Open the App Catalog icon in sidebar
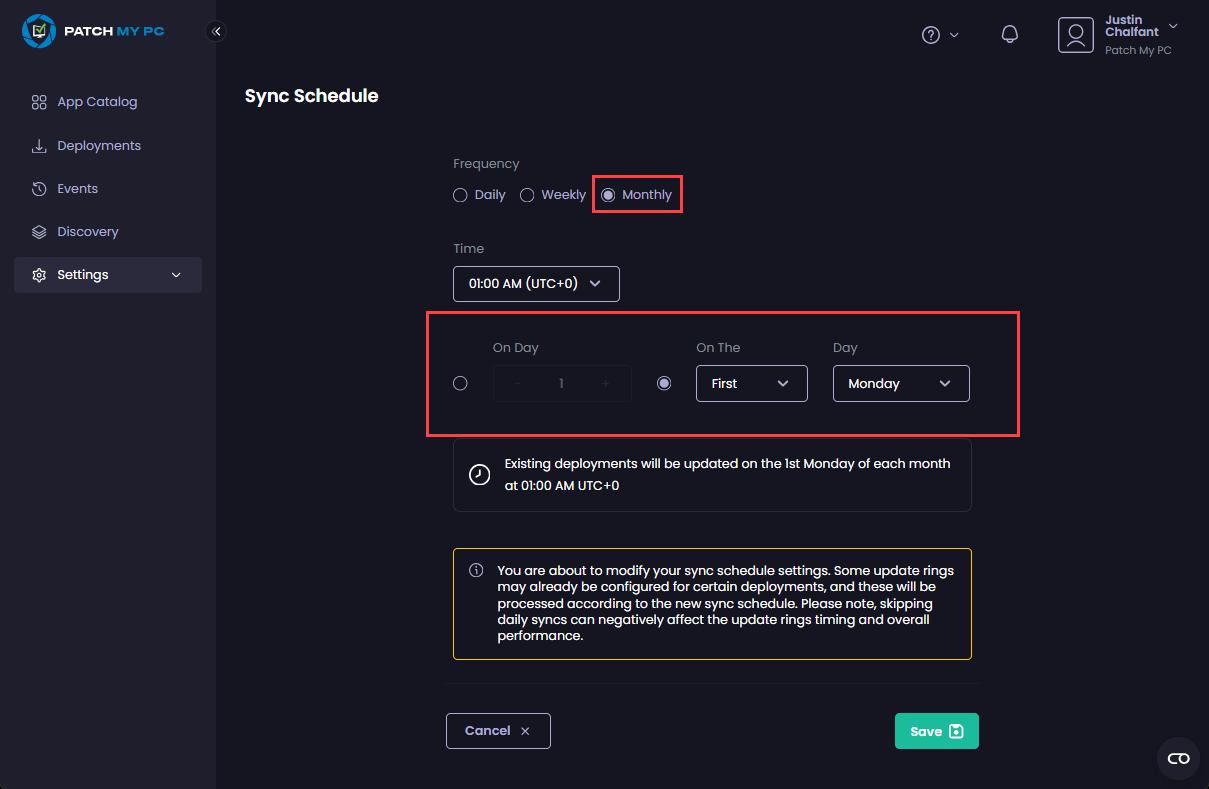 (38, 101)
